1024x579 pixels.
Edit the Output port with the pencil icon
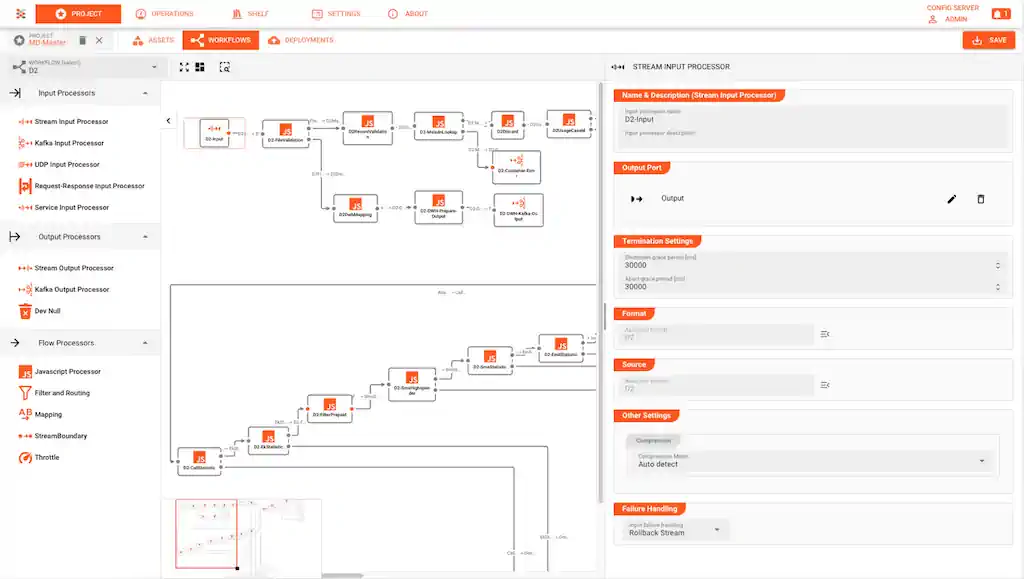coord(951,199)
